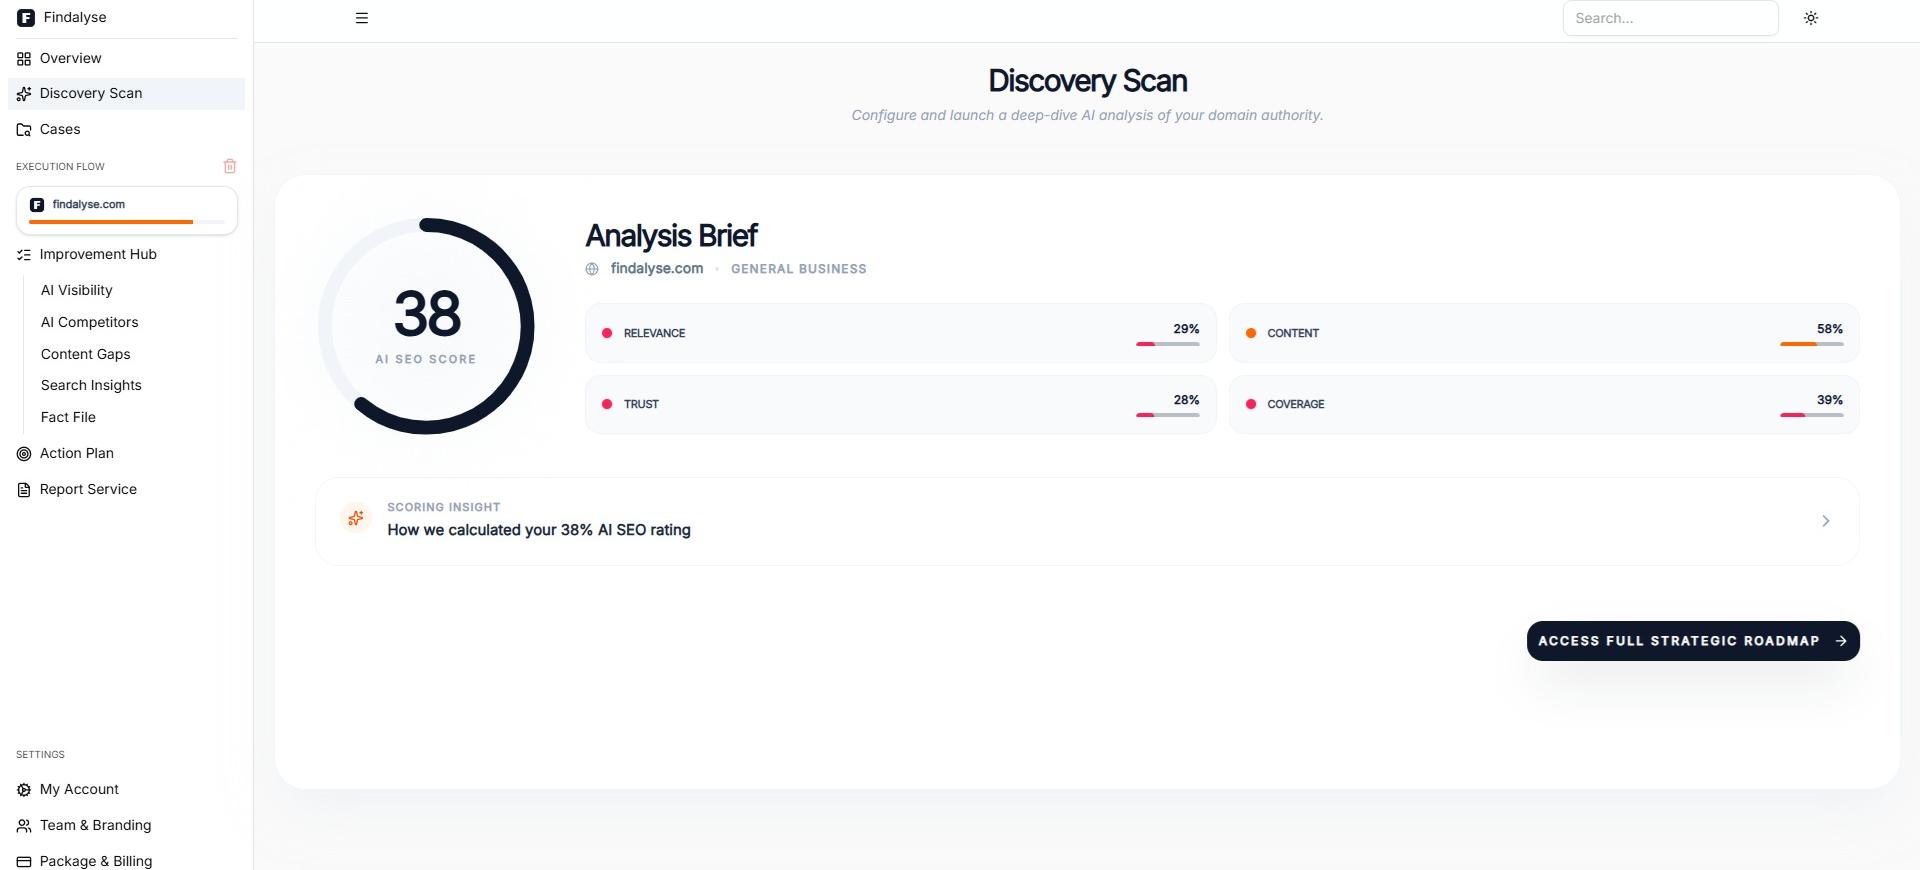Image resolution: width=1920 pixels, height=870 pixels.
Task: Toggle the hamburger sidebar menu icon
Action: coord(362,18)
